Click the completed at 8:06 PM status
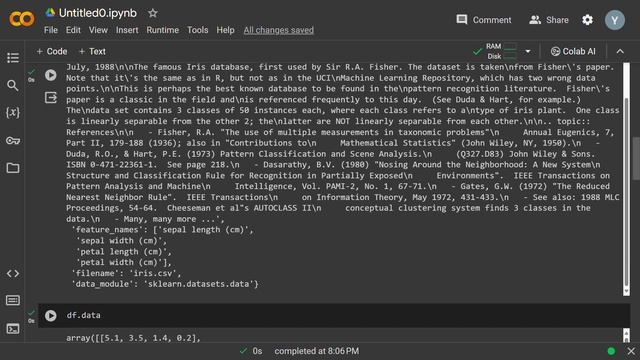Viewport: 640px width, 360px height. 316,351
